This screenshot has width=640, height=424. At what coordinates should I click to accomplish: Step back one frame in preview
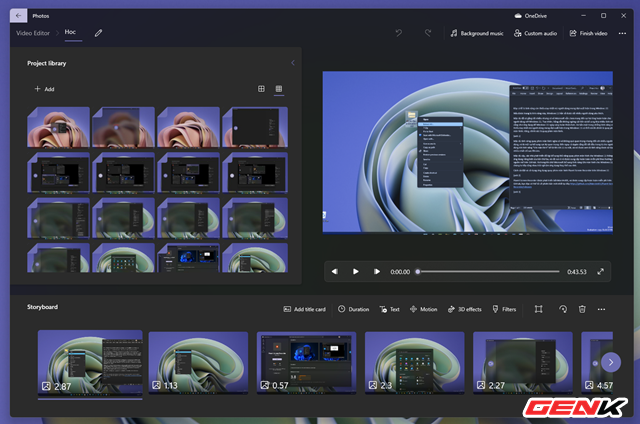pos(335,271)
